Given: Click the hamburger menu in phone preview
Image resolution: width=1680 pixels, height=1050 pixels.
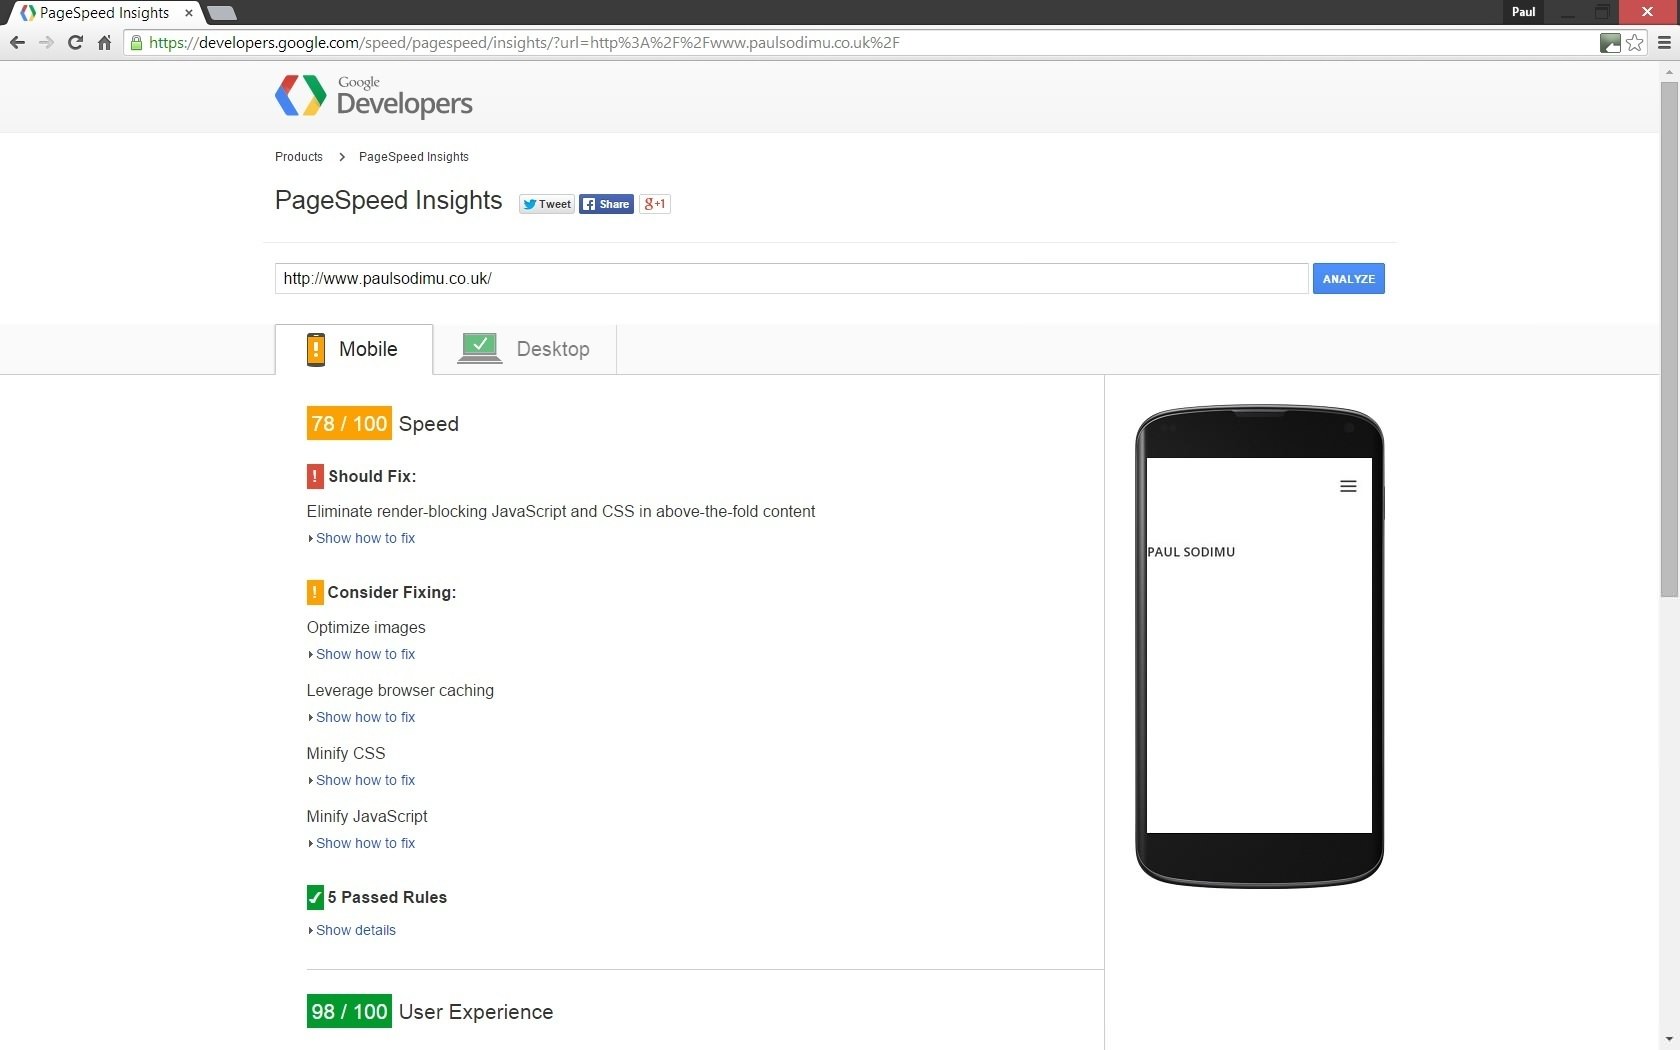Looking at the screenshot, I should pyautogui.click(x=1348, y=486).
